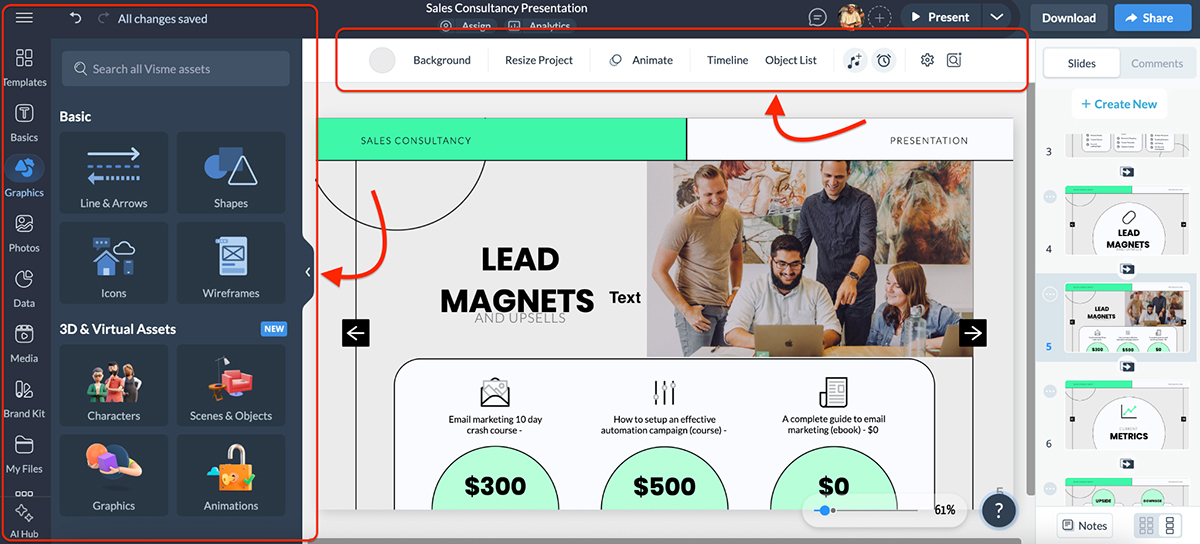This screenshot has height=544, width=1200.
Task: Open transition icon below slide 5
Action: coord(1127,365)
